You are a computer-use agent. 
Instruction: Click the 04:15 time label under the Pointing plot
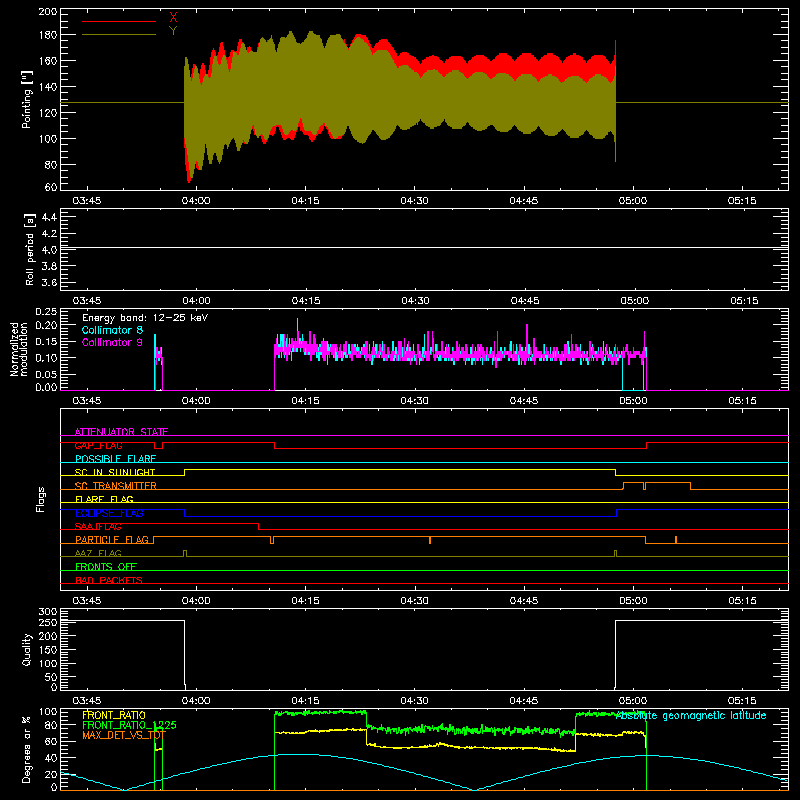pos(305,201)
